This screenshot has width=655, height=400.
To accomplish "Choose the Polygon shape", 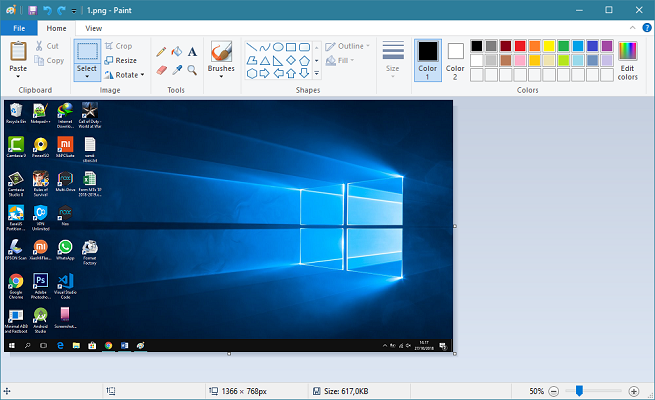I will tap(251, 61).
